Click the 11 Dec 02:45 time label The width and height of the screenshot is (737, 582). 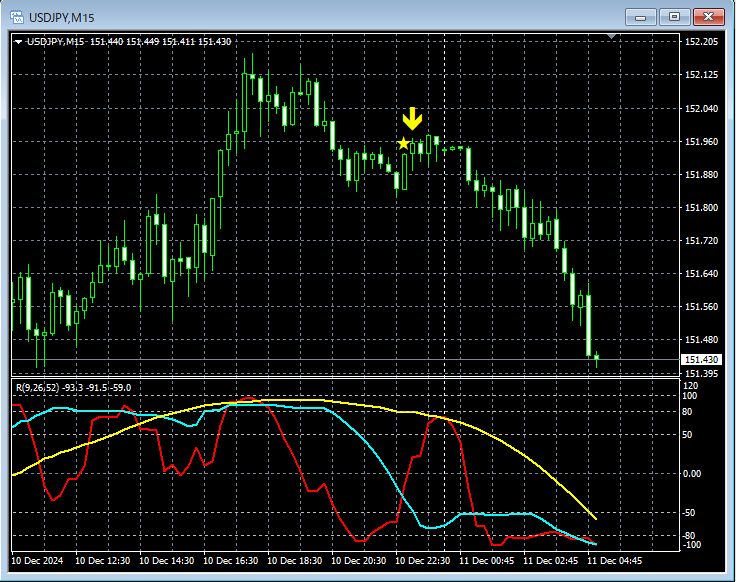(550, 561)
